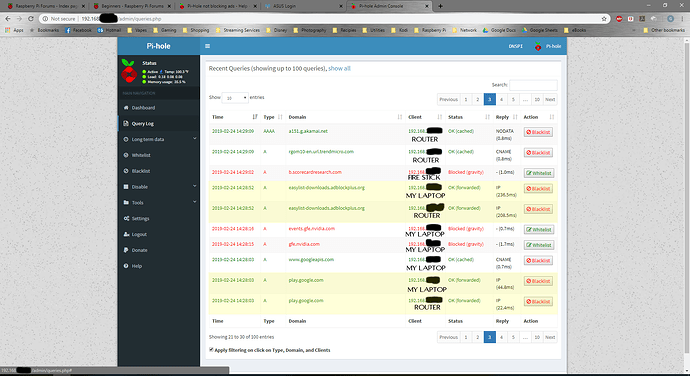Expand the Long term data submenu
This screenshot has height=376, width=690.
tap(195, 139)
